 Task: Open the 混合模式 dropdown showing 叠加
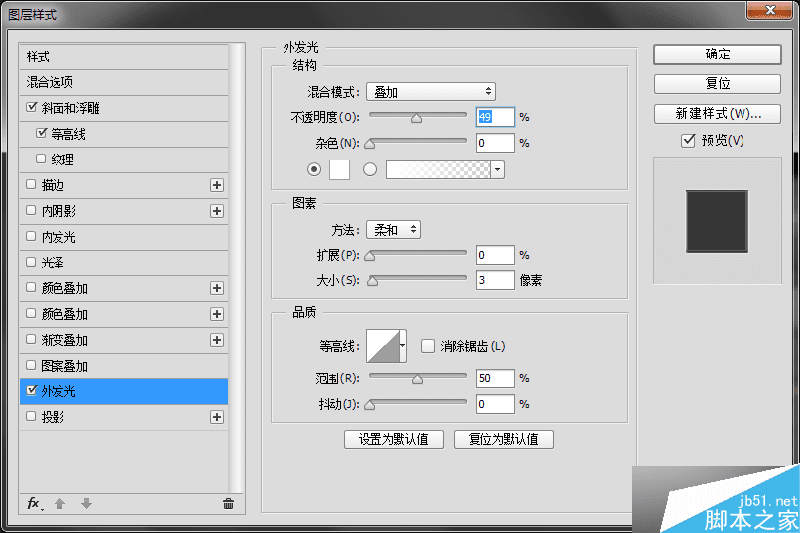click(431, 92)
